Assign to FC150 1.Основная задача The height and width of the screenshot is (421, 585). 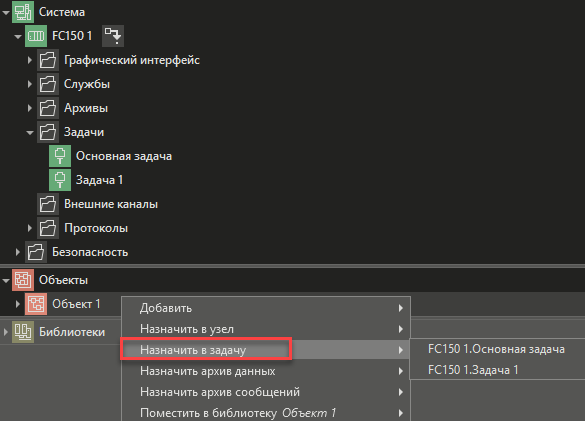click(497, 349)
